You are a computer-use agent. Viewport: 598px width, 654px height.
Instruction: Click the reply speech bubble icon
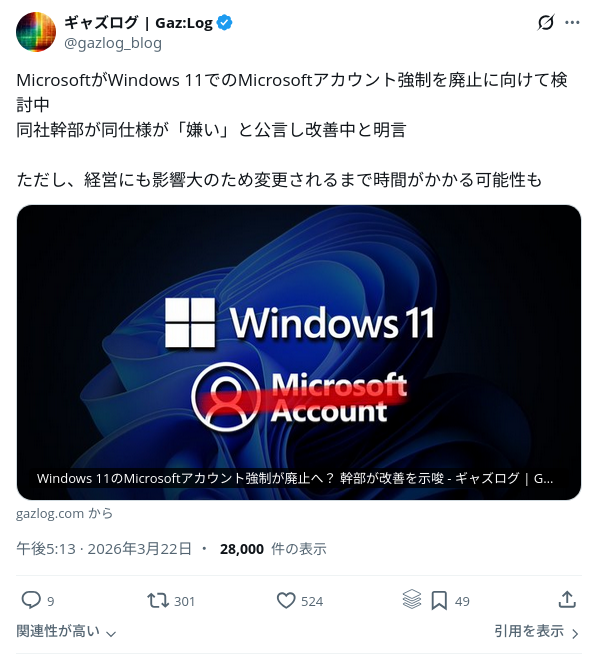[31, 601]
